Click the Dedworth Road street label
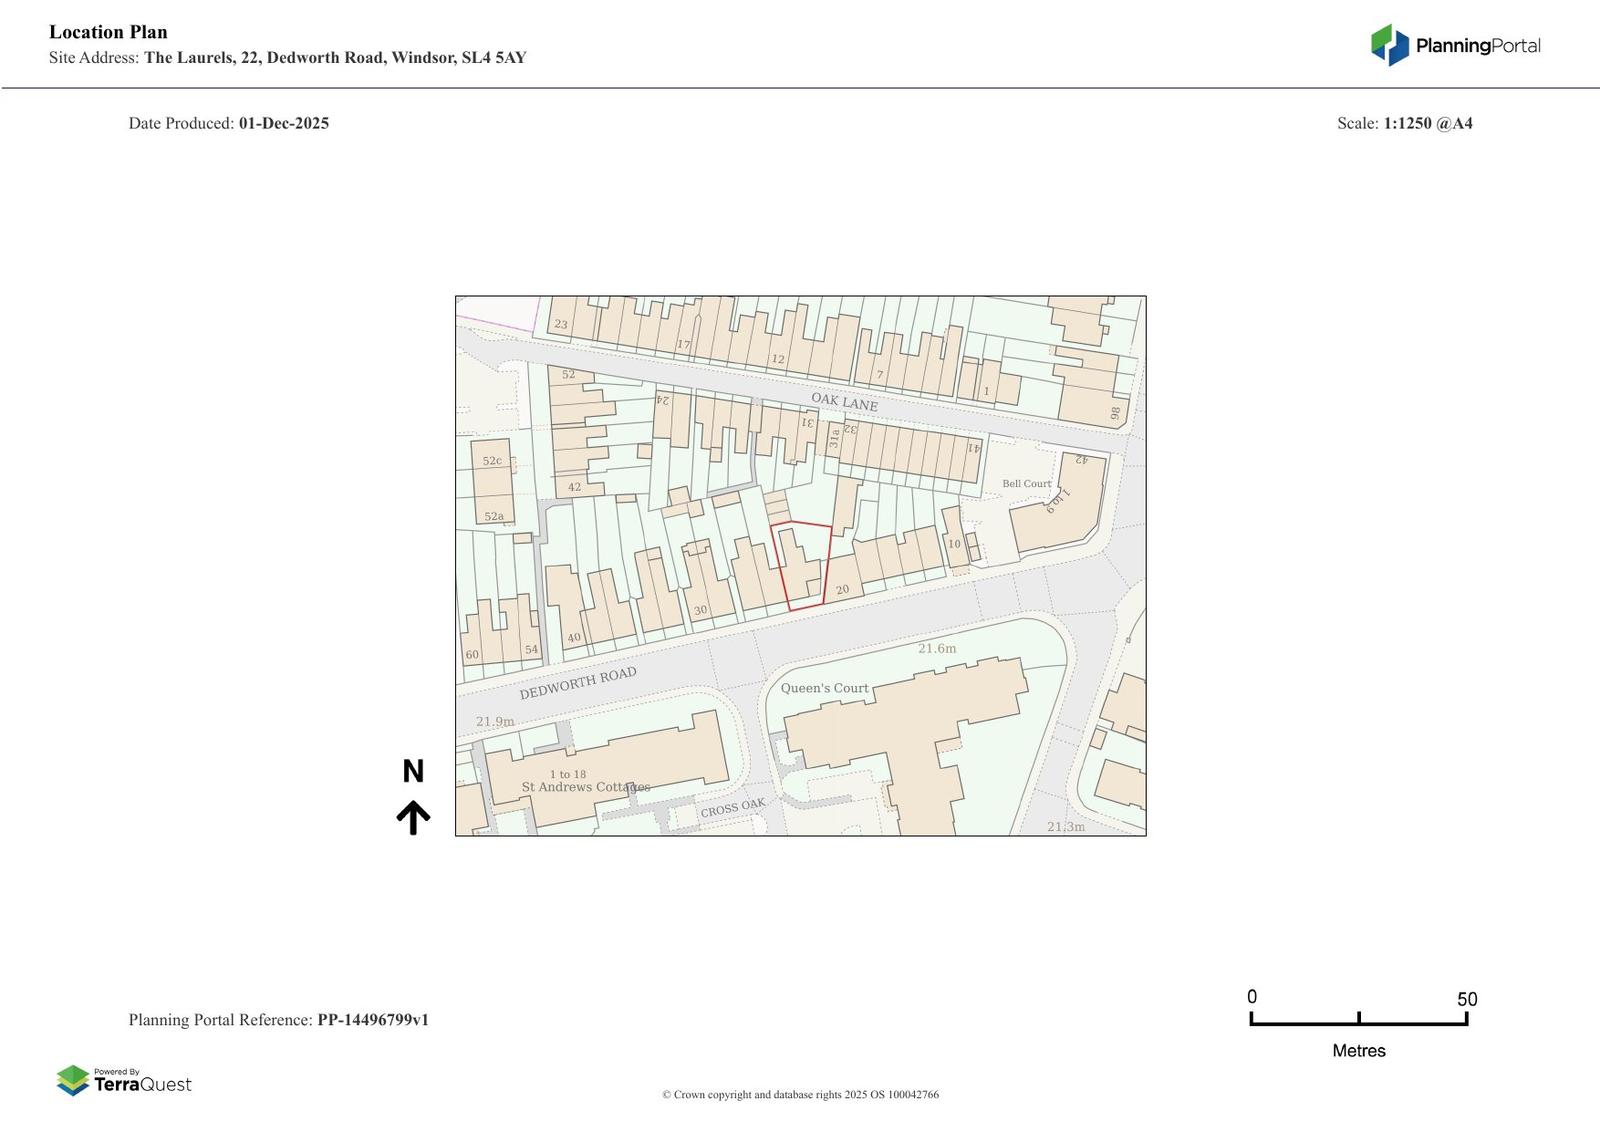 coord(577,683)
